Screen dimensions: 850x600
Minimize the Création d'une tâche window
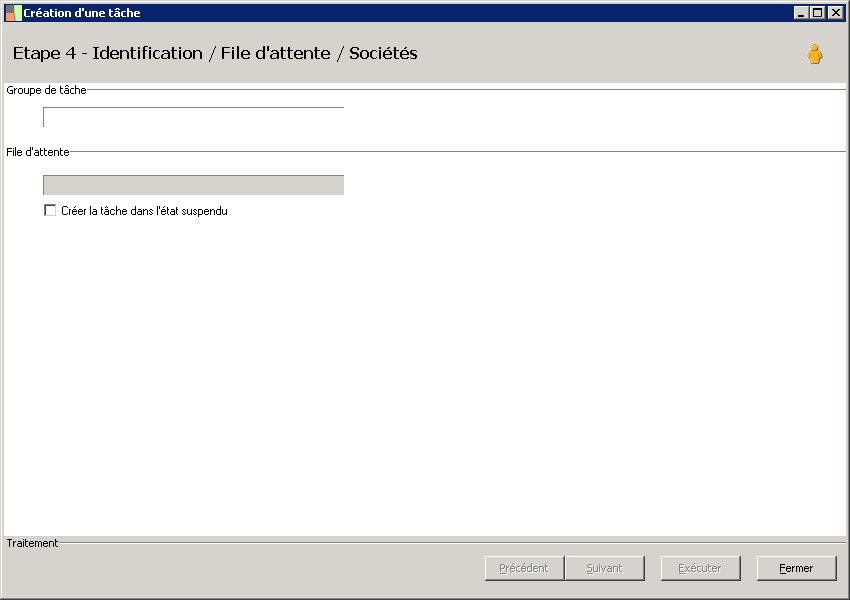click(801, 12)
